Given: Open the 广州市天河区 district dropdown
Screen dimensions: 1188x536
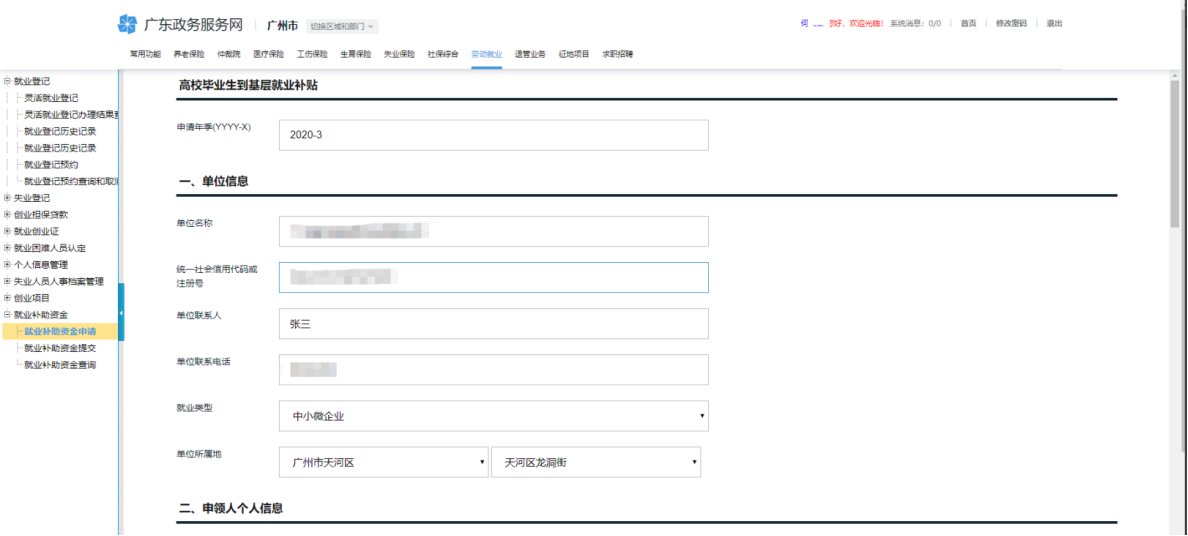Looking at the screenshot, I should (x=384, y=462).
